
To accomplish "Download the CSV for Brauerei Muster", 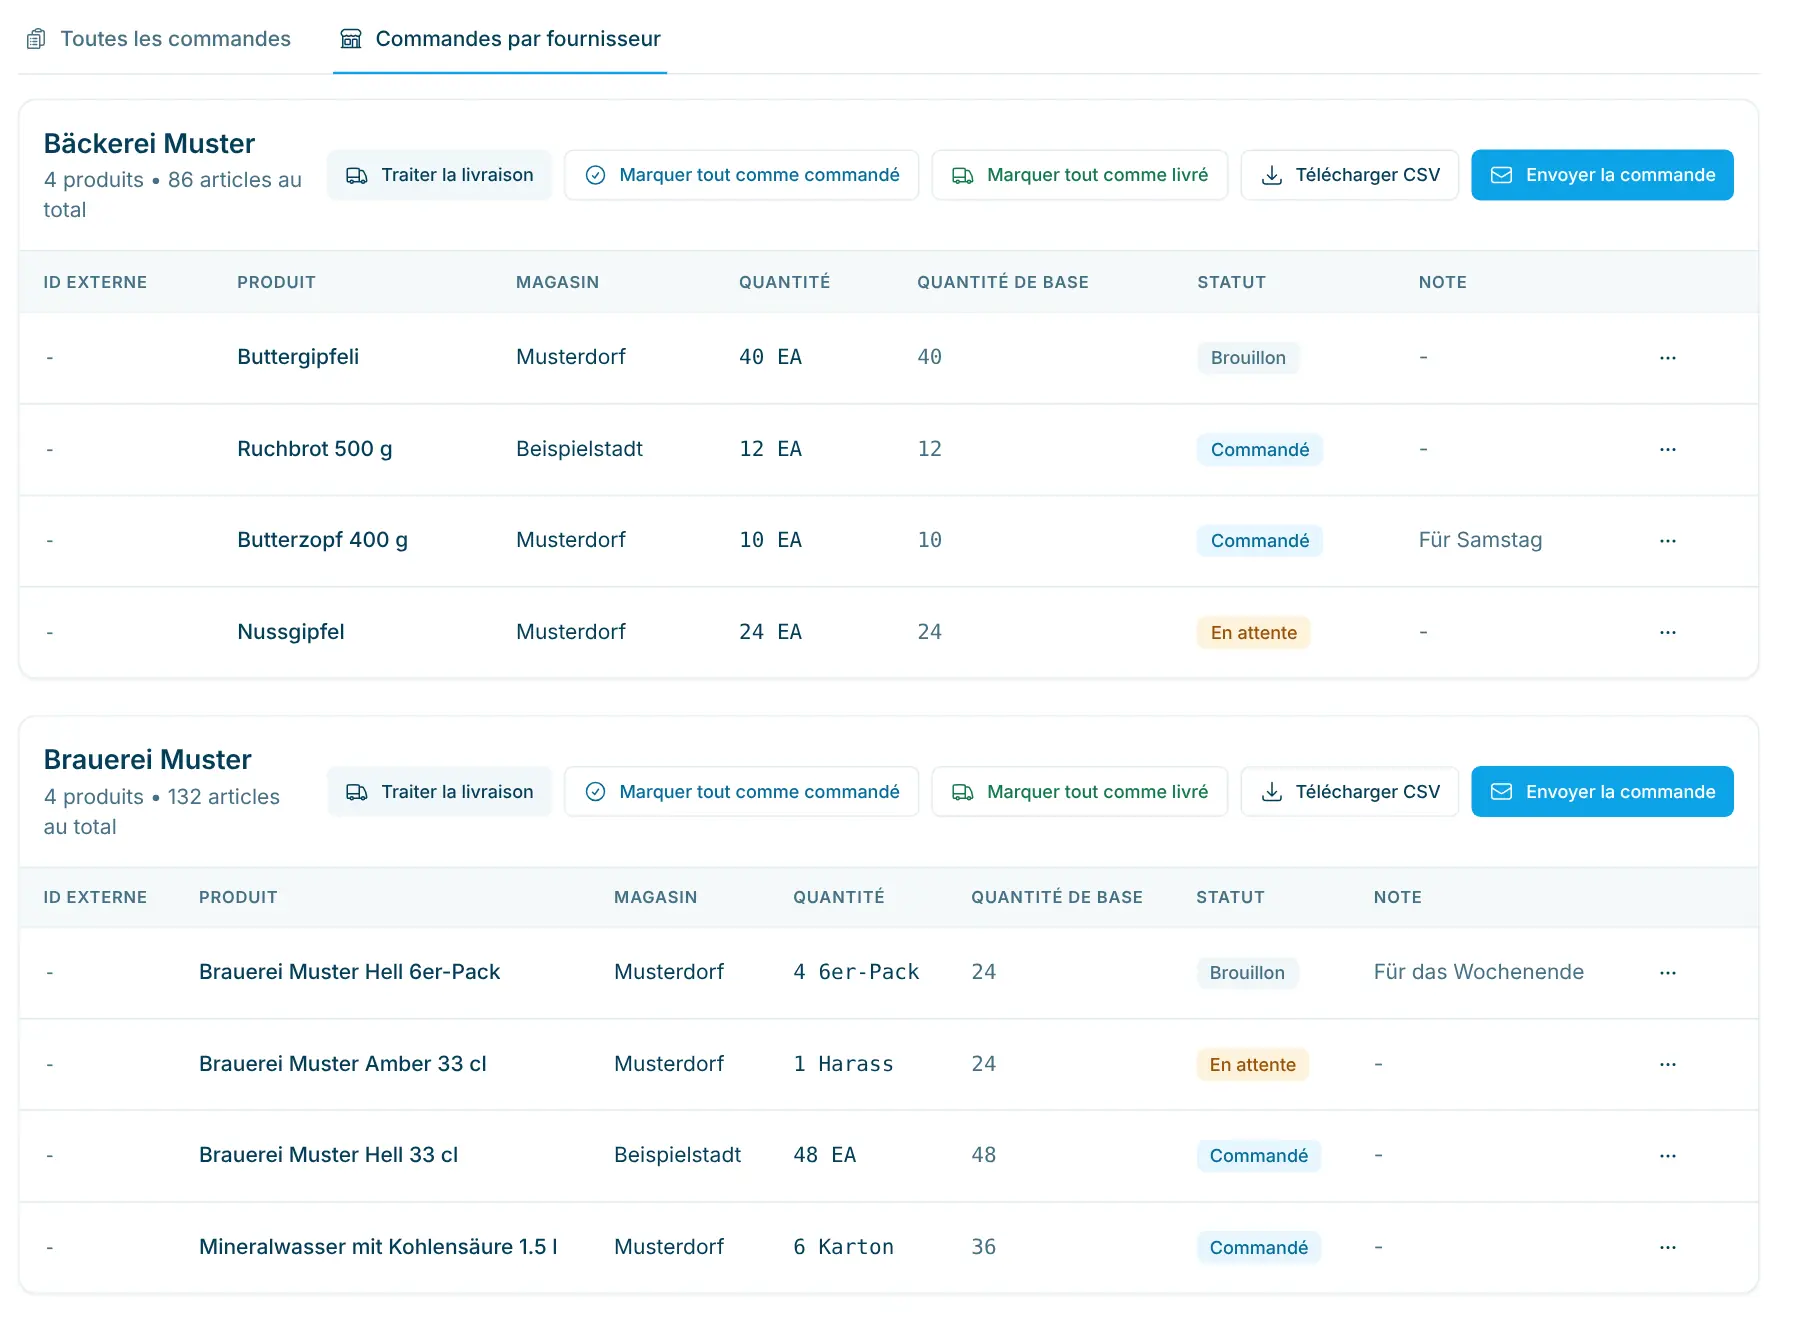I will (1349, 792).
